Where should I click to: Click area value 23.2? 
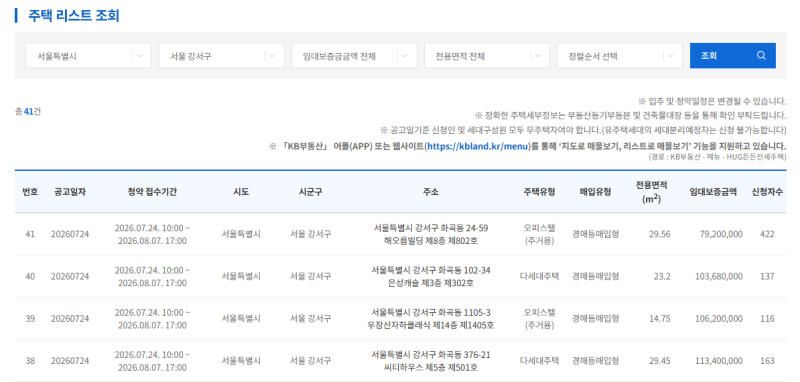(662, 276)
